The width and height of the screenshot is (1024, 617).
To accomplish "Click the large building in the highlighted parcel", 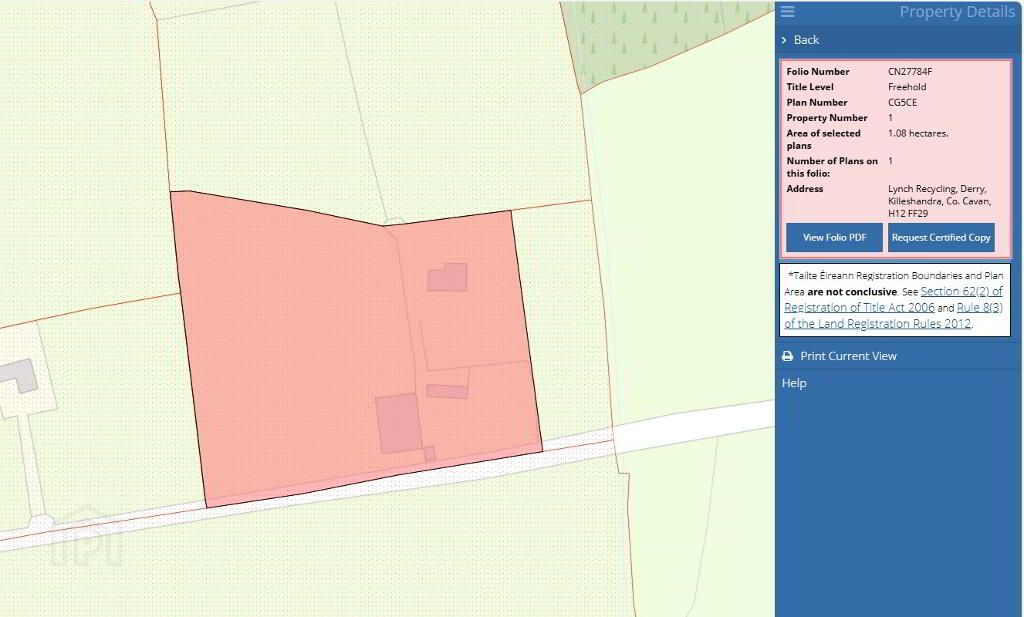I will (x=398, y=423).
